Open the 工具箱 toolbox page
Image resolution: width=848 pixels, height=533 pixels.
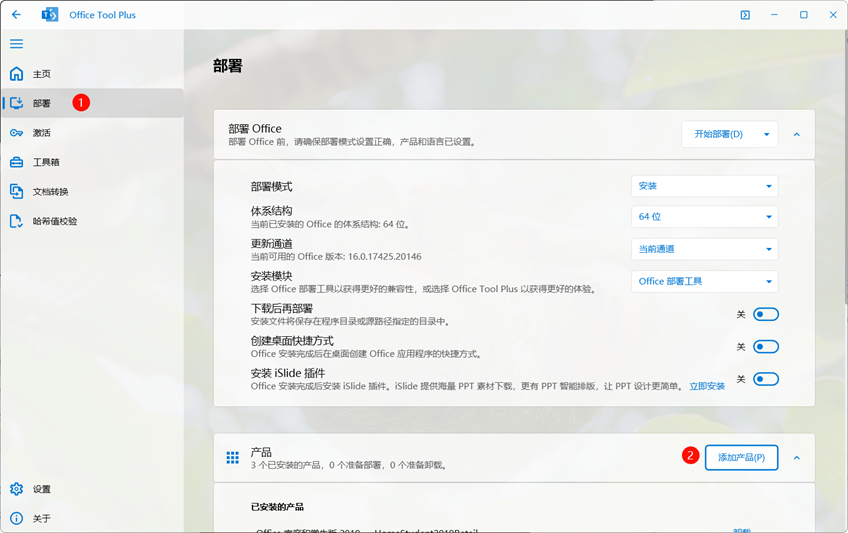[x=92, y=162]
